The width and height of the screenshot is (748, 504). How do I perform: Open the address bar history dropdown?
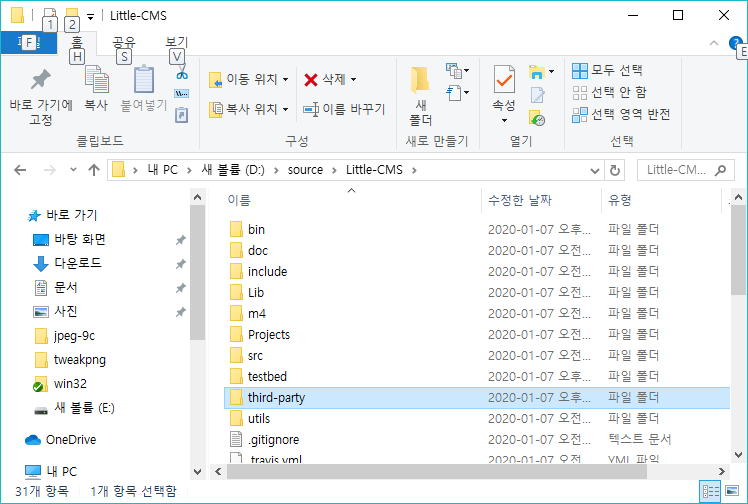(594, 170)
